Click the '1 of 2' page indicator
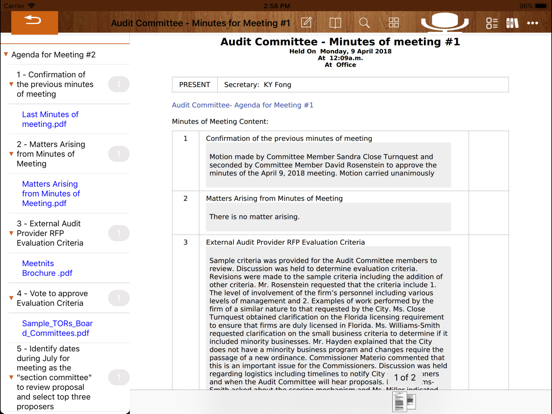The image size is (552, 414). (x=404, y=377)
